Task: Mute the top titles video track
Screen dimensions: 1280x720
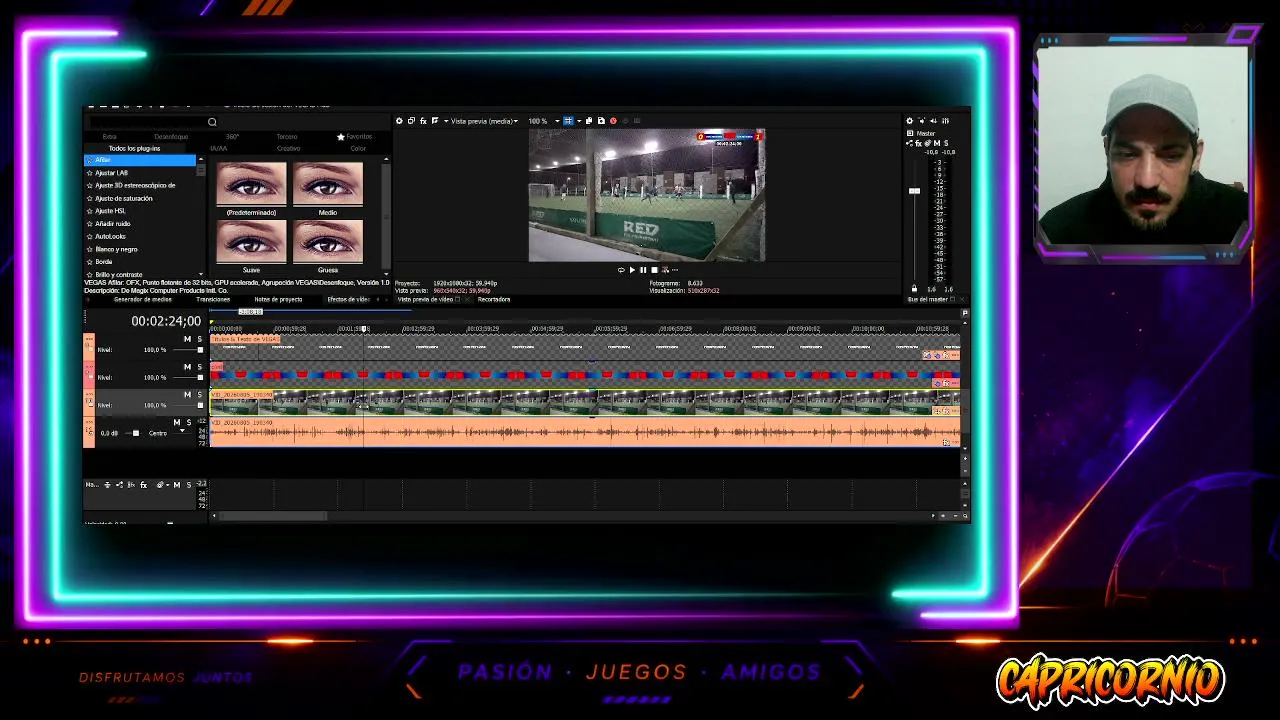Action: coord(187,340)
